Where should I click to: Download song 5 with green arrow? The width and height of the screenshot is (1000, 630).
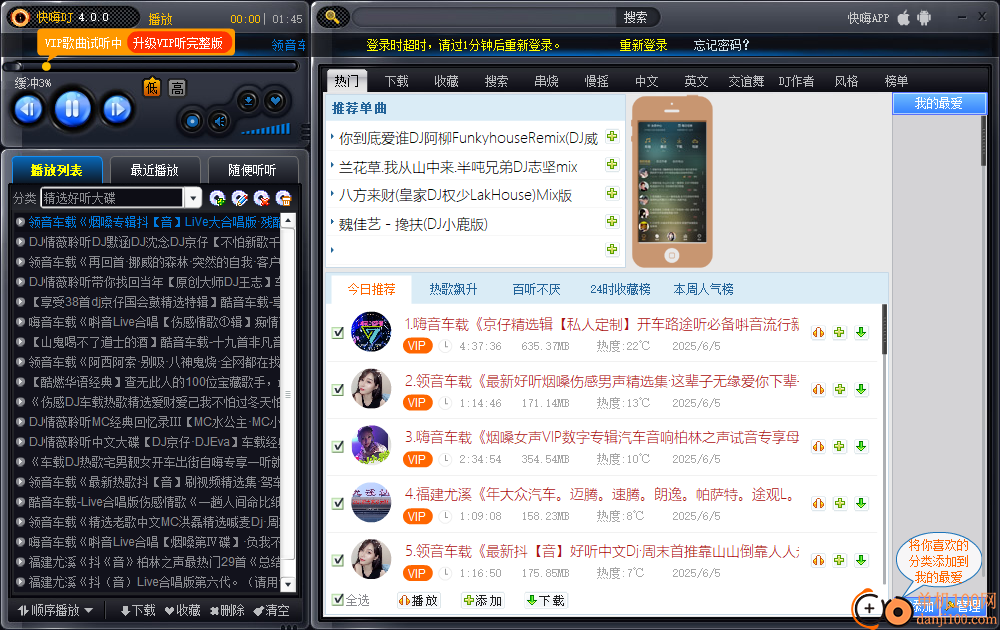click(x=861, y=560)
